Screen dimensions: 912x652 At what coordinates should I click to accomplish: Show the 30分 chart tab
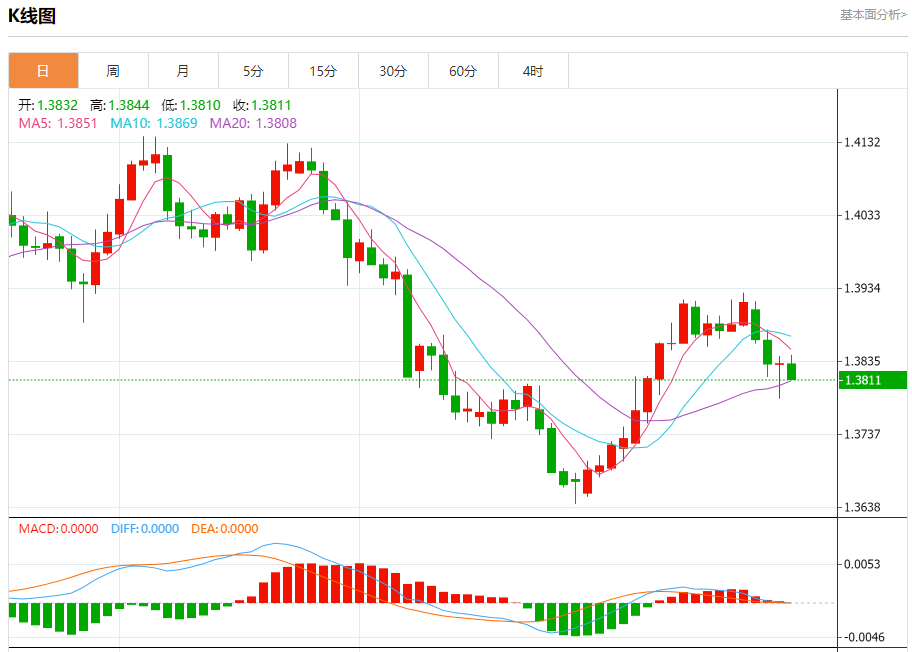click(x=393, y=71)
